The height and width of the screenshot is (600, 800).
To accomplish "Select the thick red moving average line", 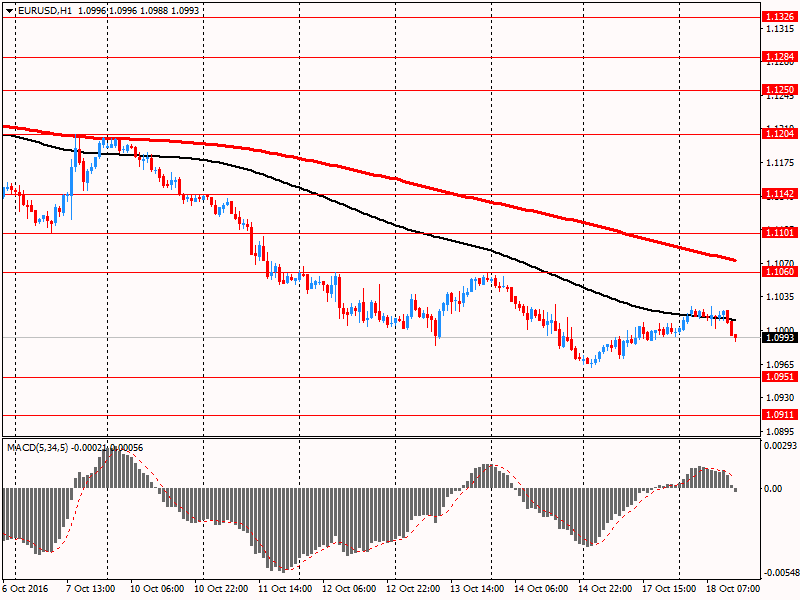I will point(397,179).
